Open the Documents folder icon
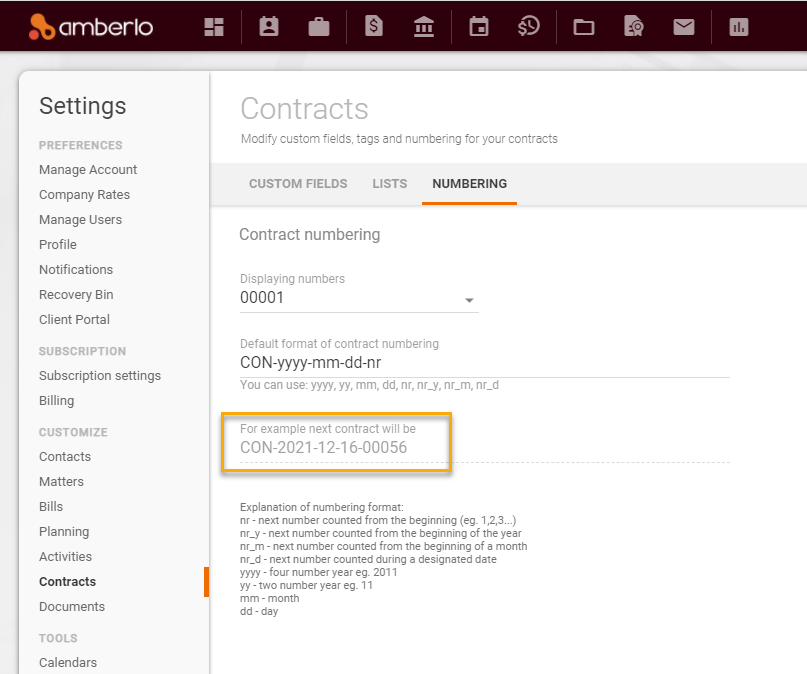The width and height of the screenshot is (807, 674). point(583,27)
